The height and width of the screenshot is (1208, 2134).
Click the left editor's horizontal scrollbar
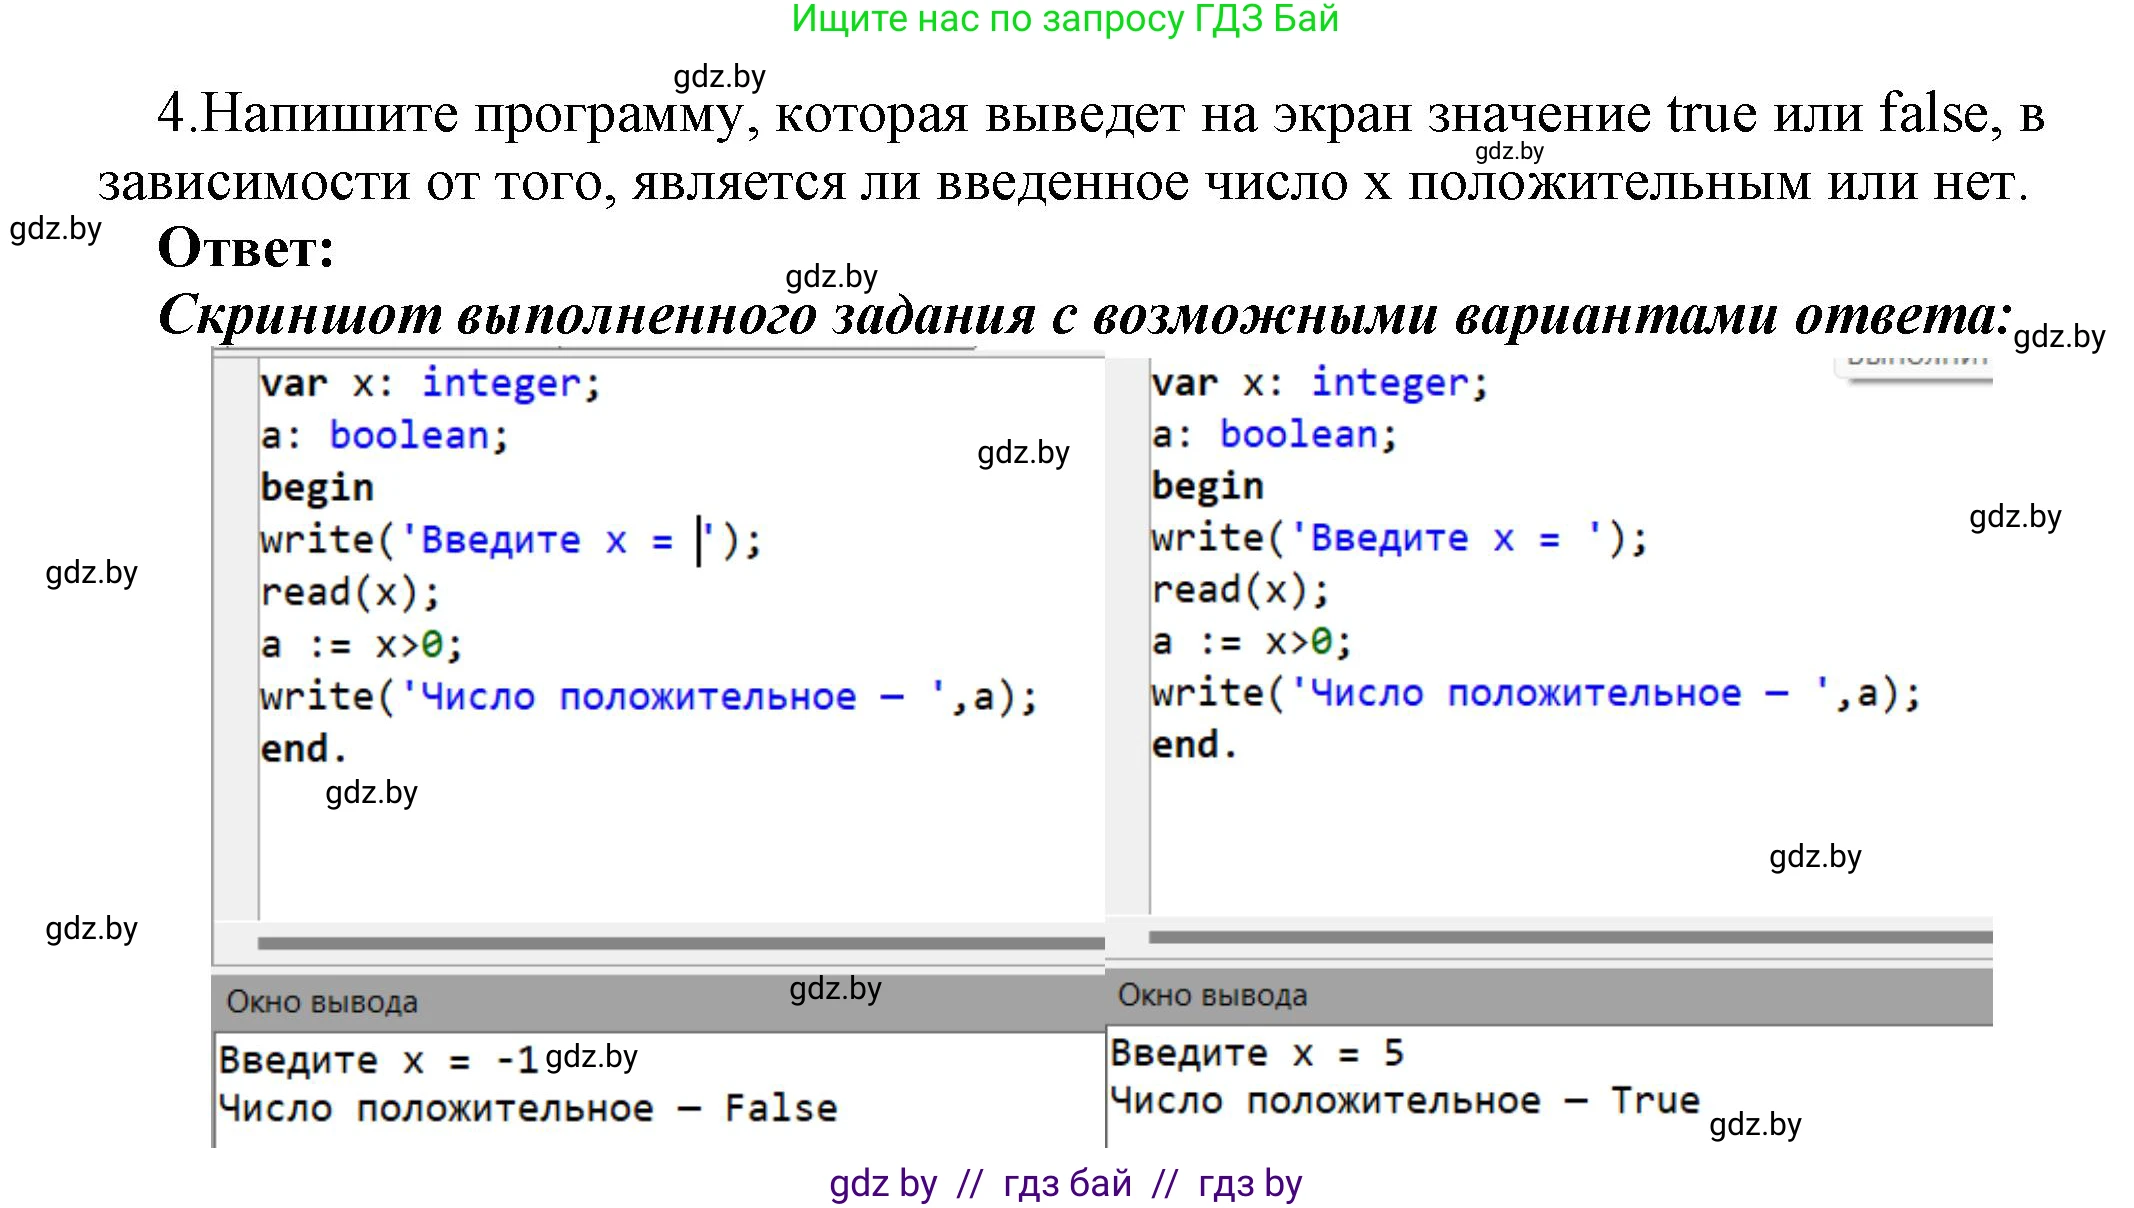click(680, 942)
